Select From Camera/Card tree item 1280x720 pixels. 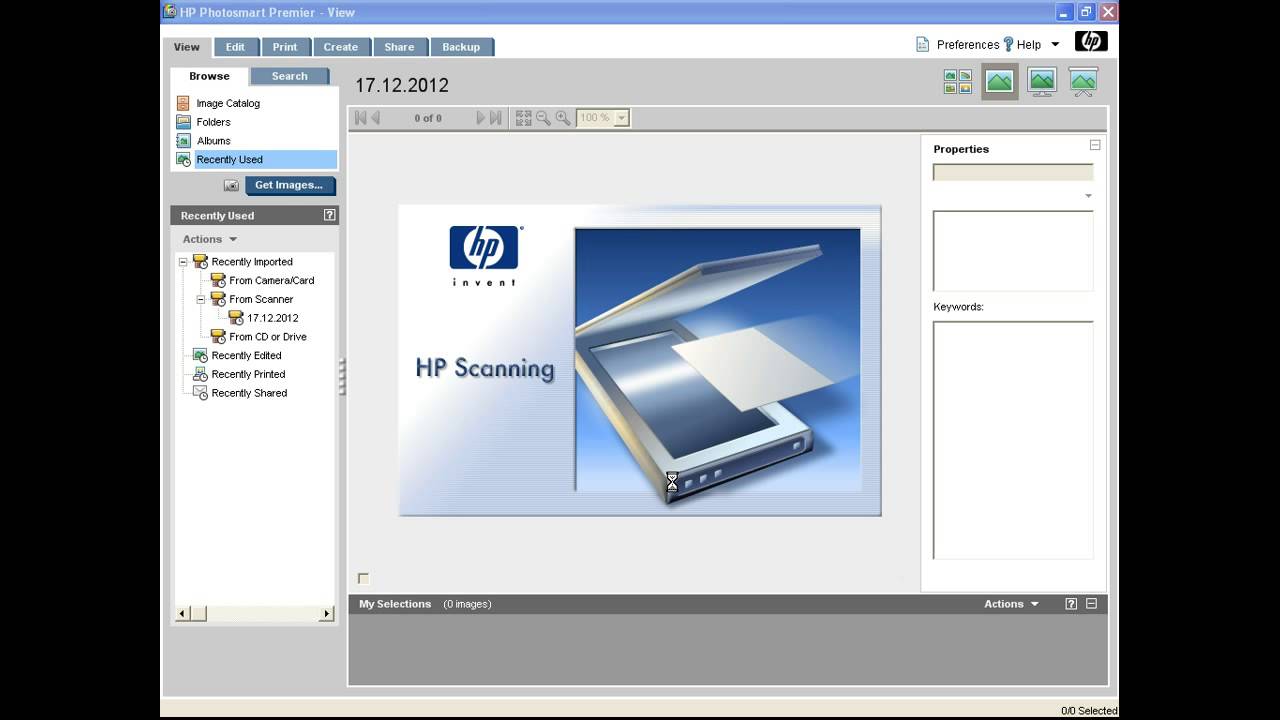[x=271, y=281]
